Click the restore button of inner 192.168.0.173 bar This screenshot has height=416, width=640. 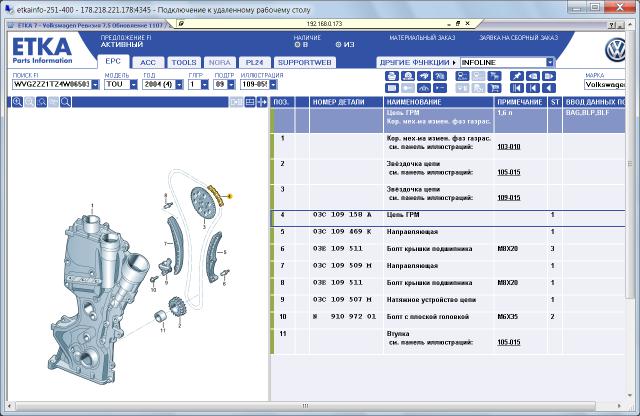tap(458, 24)
